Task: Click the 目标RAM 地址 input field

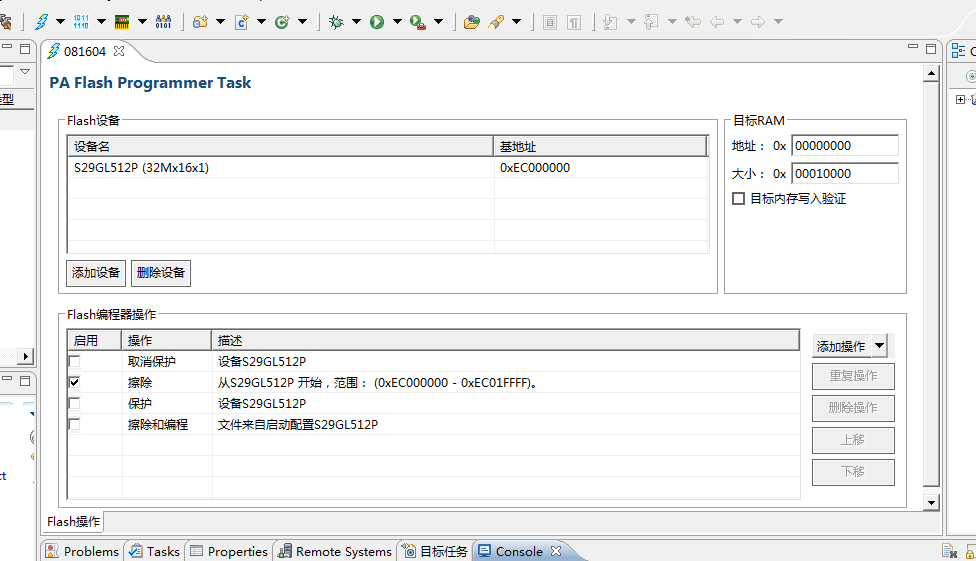Action: tap(845, 146)
